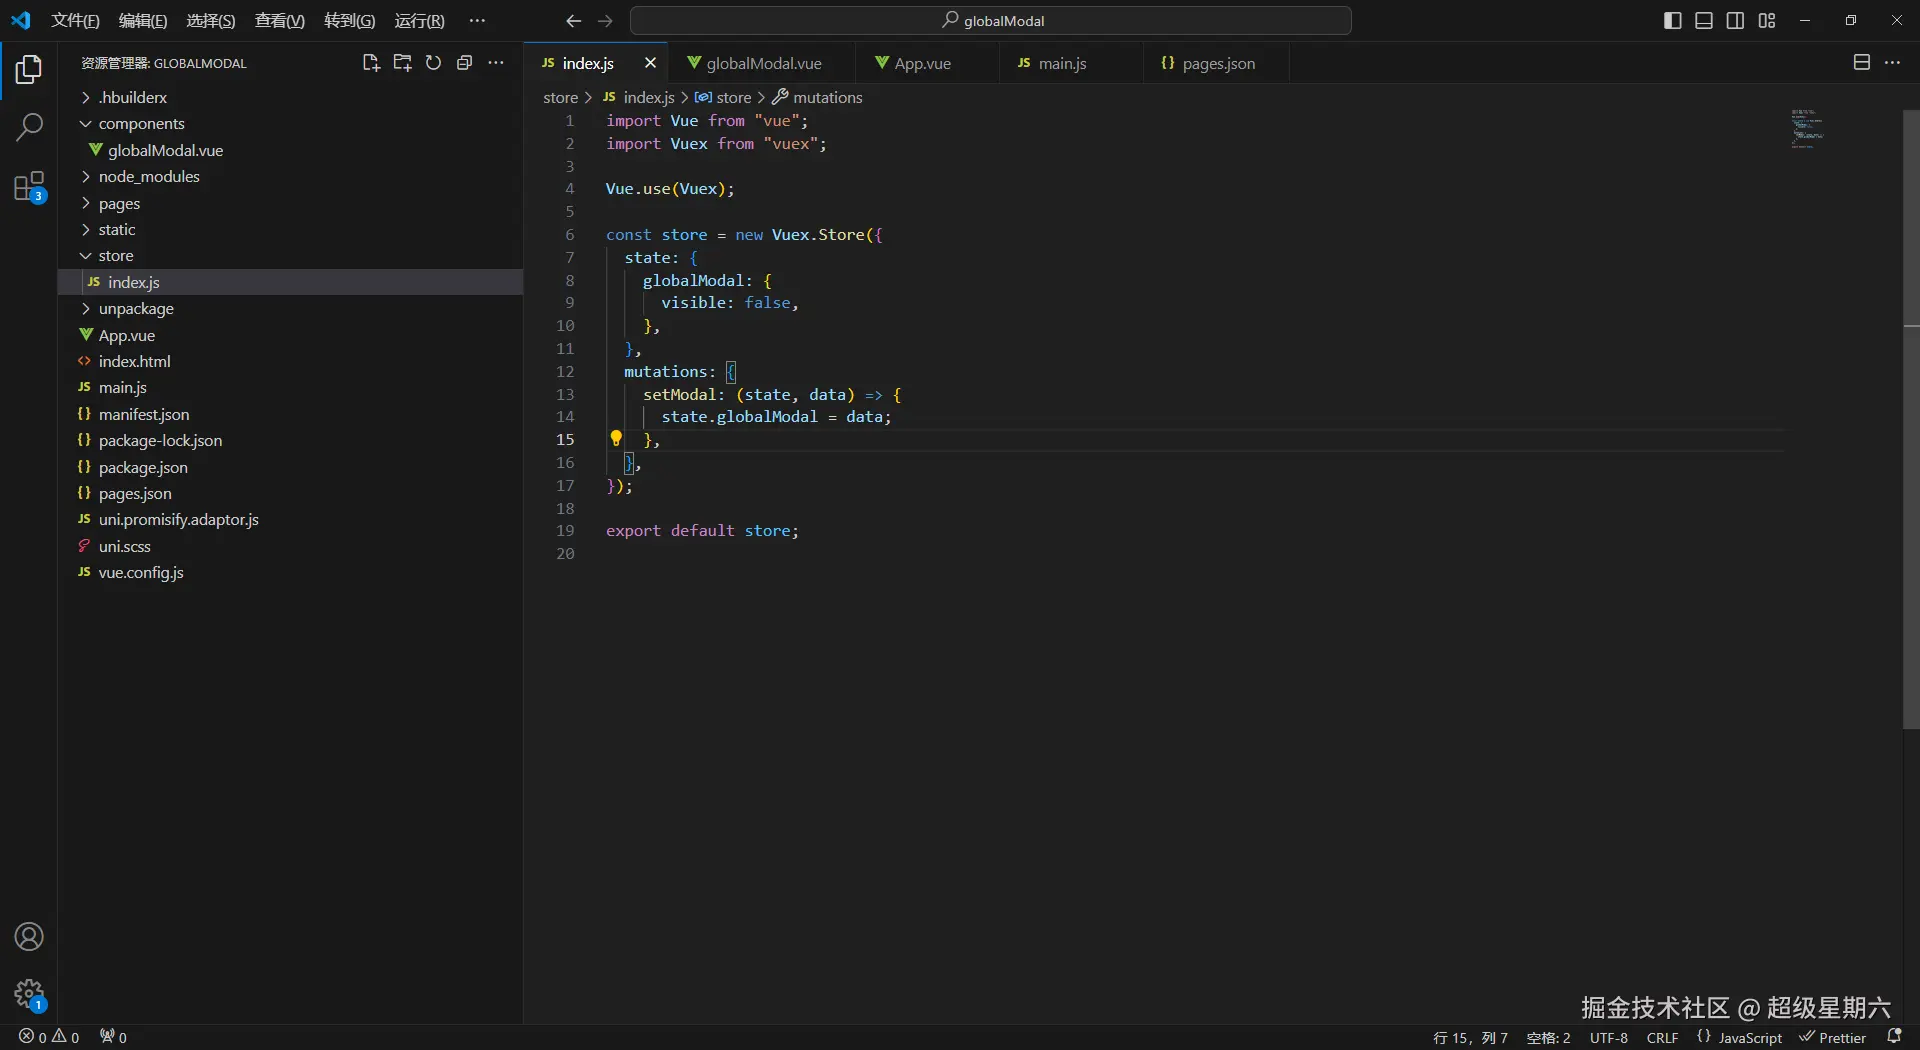The width and height of the screenshot is (1920, 1050).
Task: Collapse the components folder
Action: tap(141, 124)
